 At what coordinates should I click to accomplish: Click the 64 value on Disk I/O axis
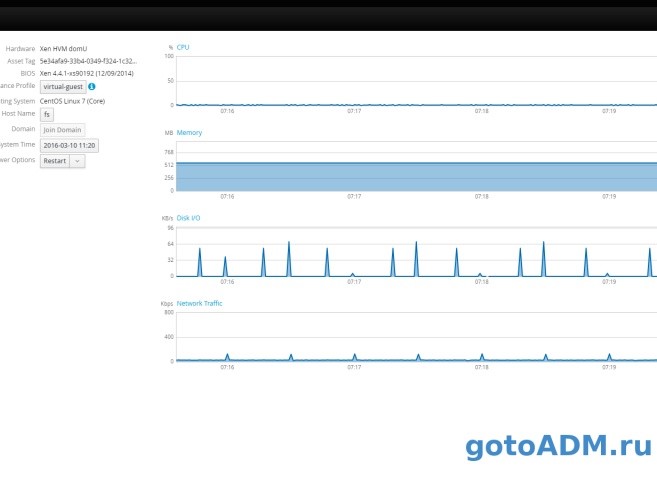pyautogui.click(x=171, y=244)
